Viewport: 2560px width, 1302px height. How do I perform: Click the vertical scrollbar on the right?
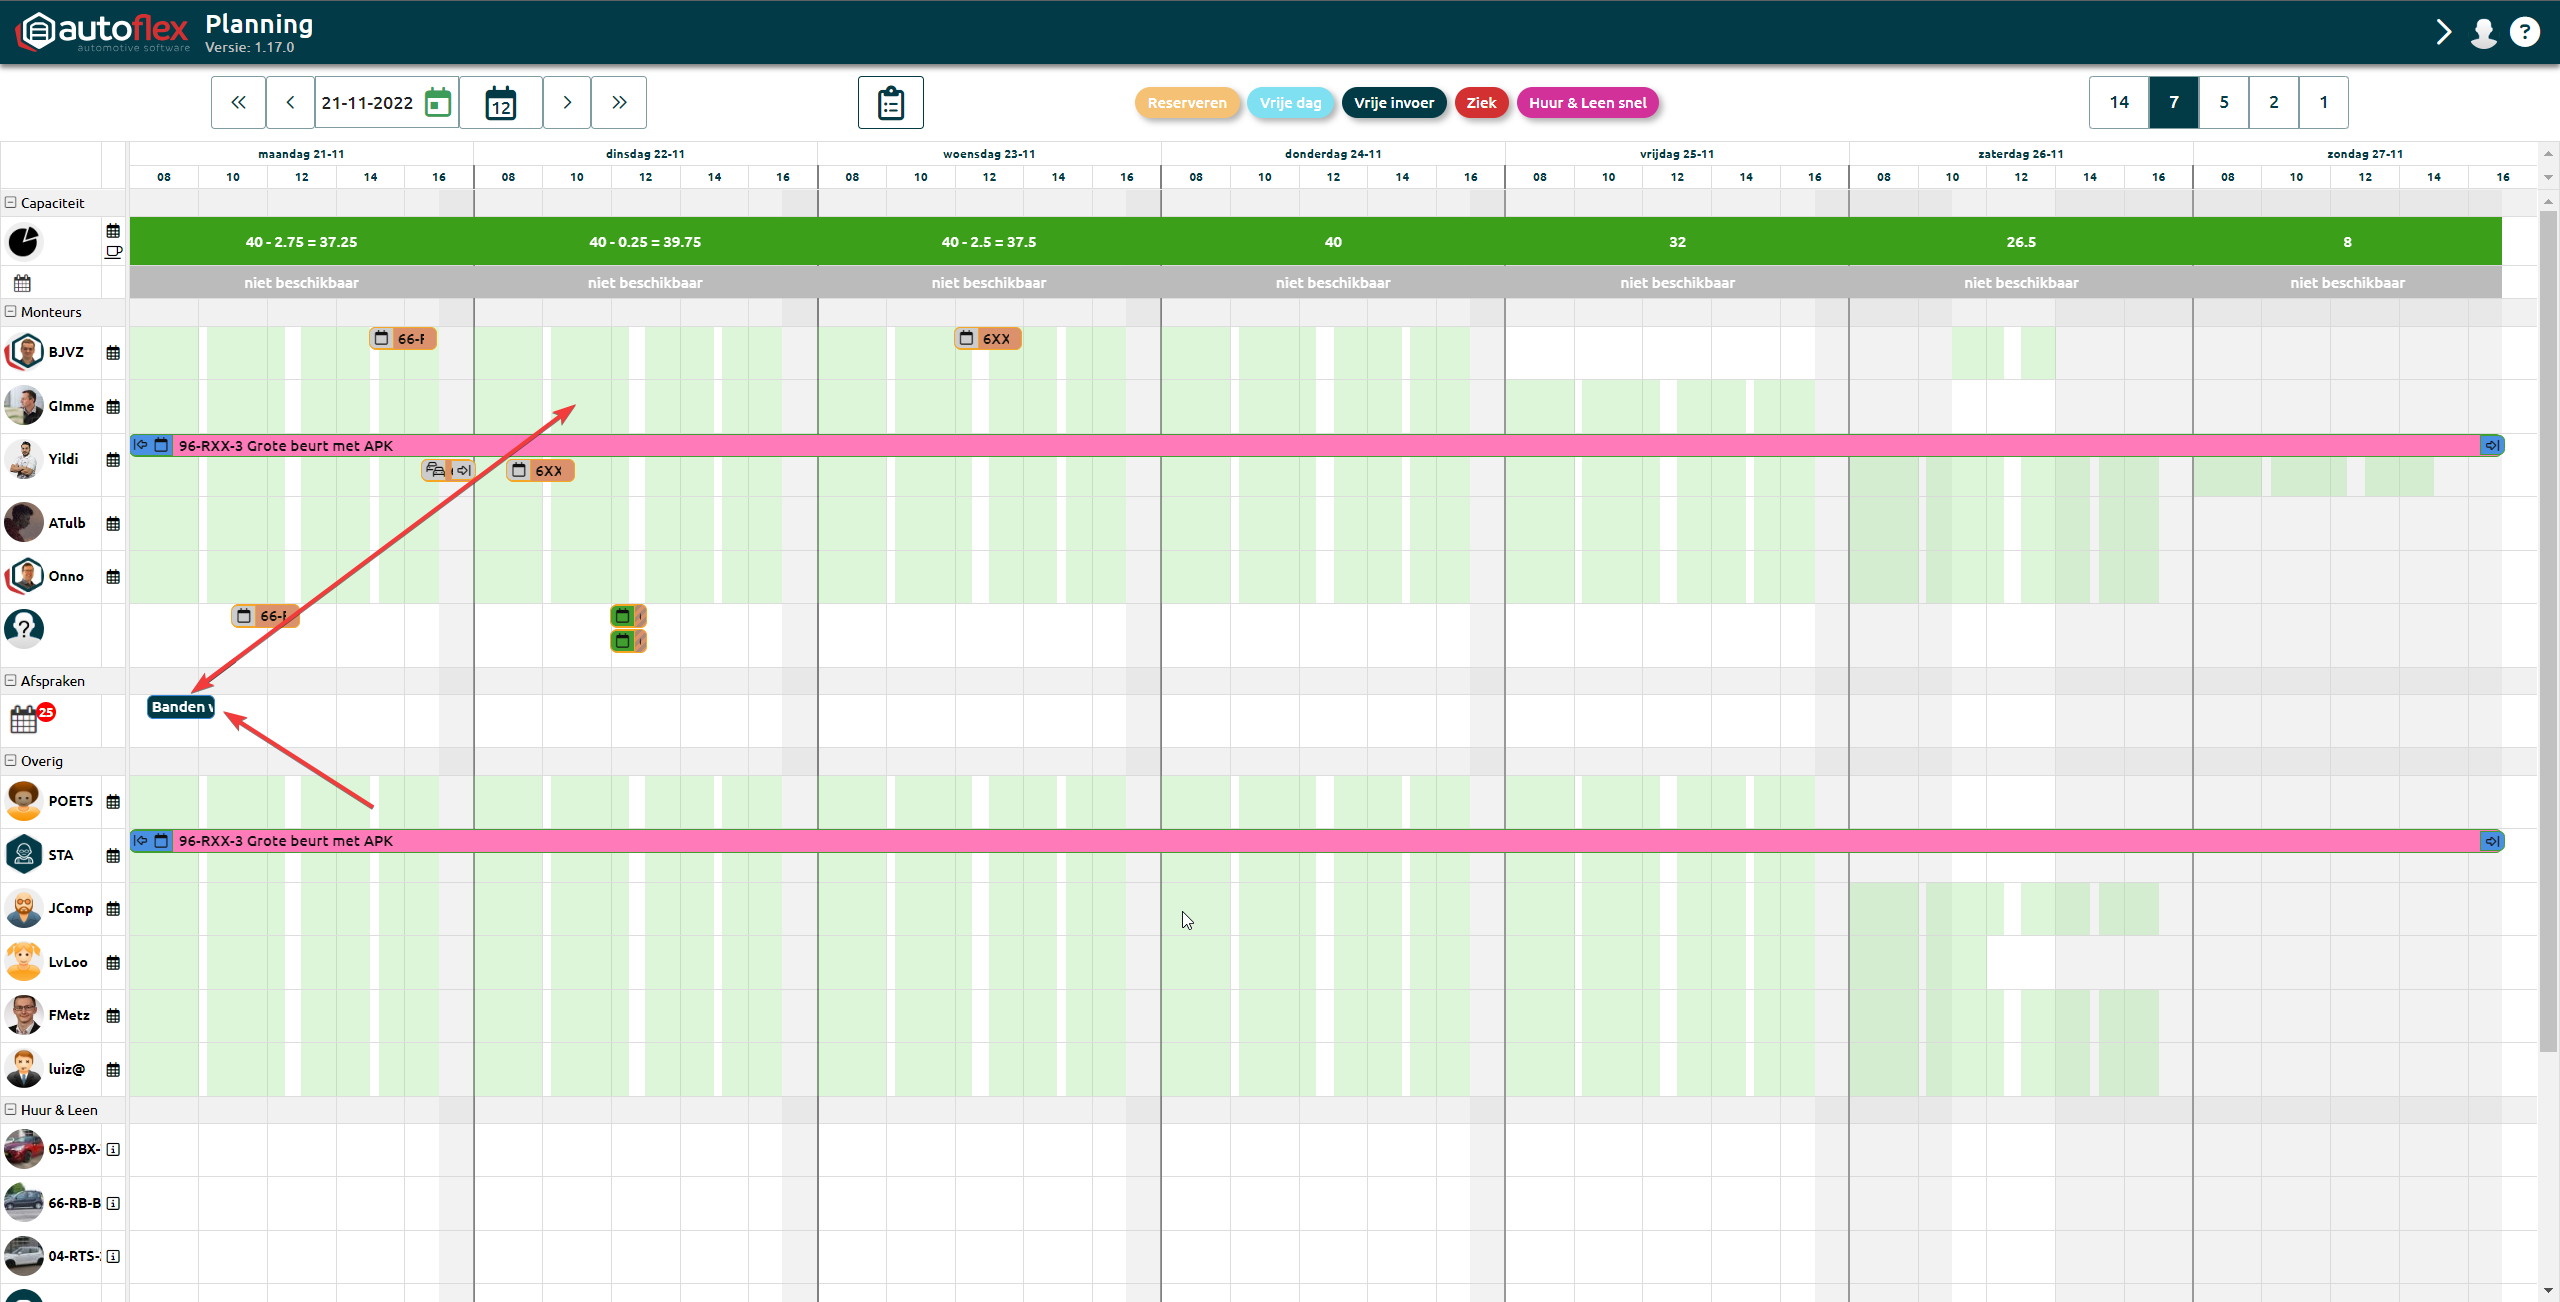[x=2548, y=630]
